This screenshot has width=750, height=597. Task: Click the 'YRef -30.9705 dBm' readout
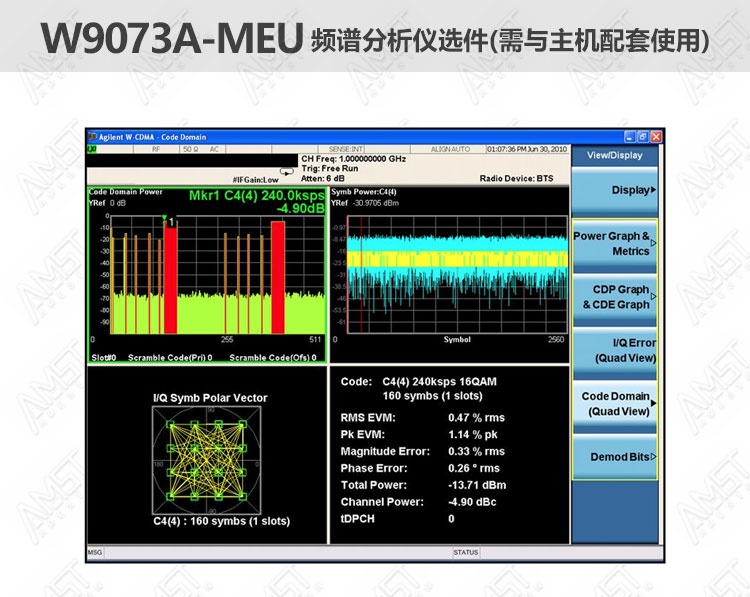pos(365,203)
